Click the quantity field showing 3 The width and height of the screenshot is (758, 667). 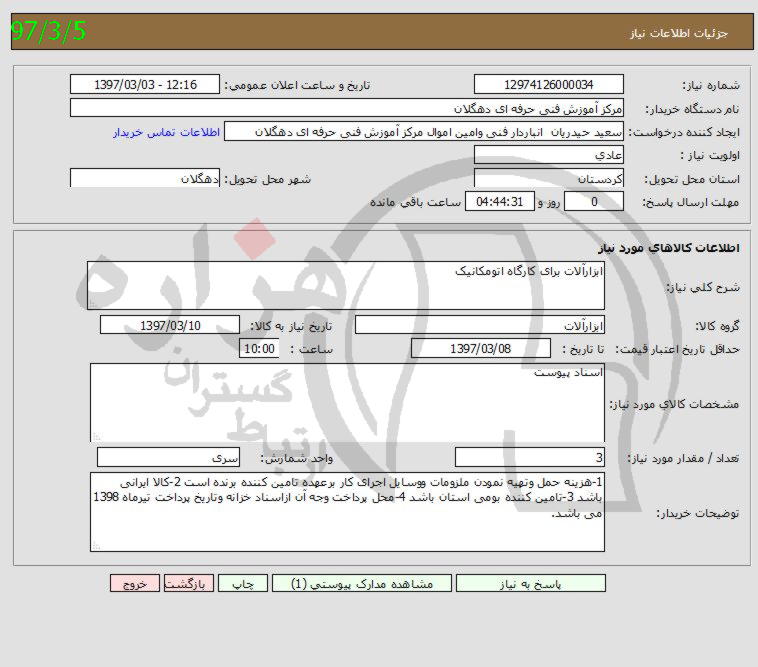click(530, 457)
